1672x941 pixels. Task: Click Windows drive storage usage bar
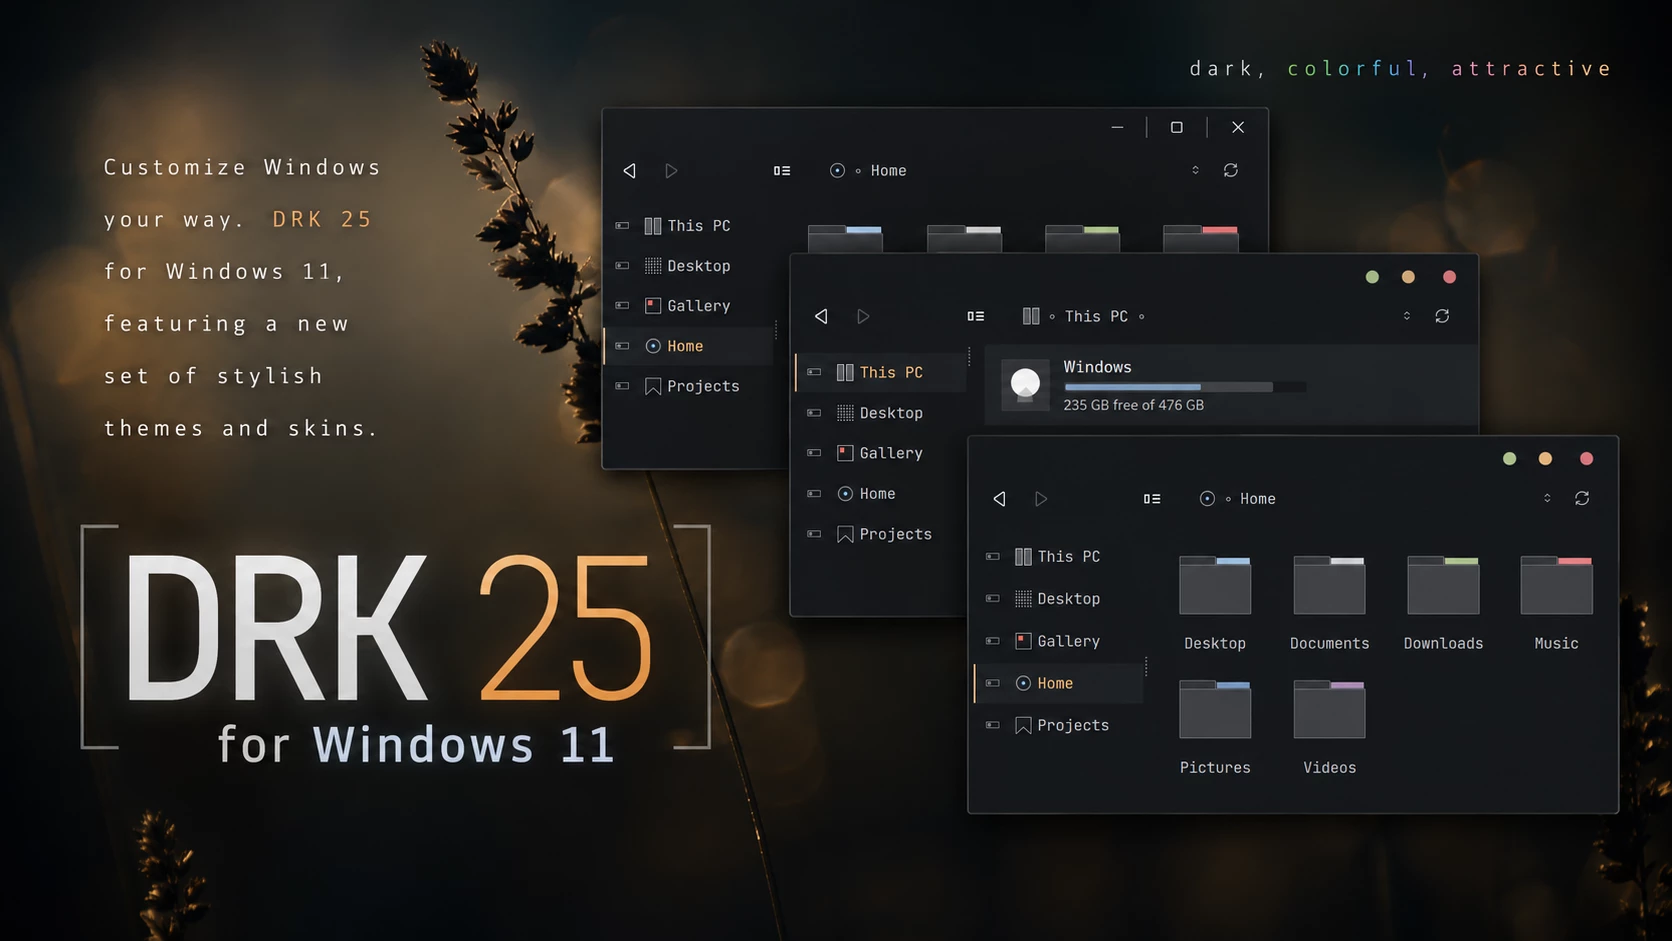click(x=1185, y=387)
